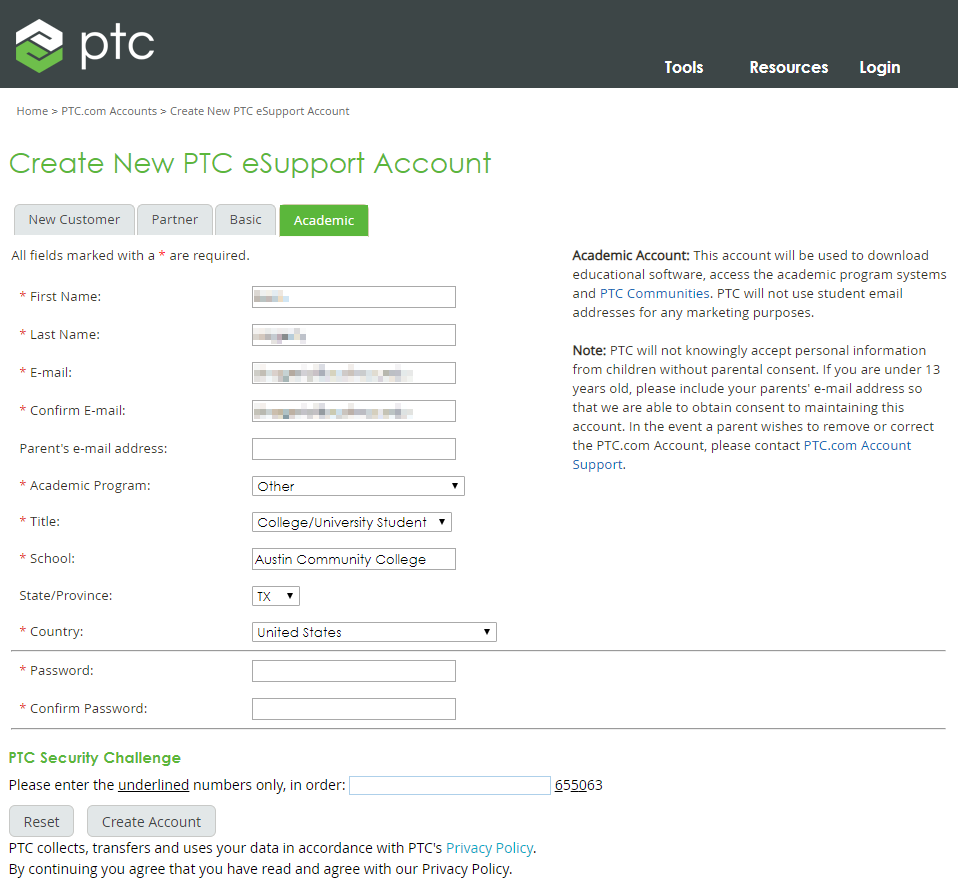958x888 pixels.
Task: Focus the Password input field
Action: [x=353, y=671]
